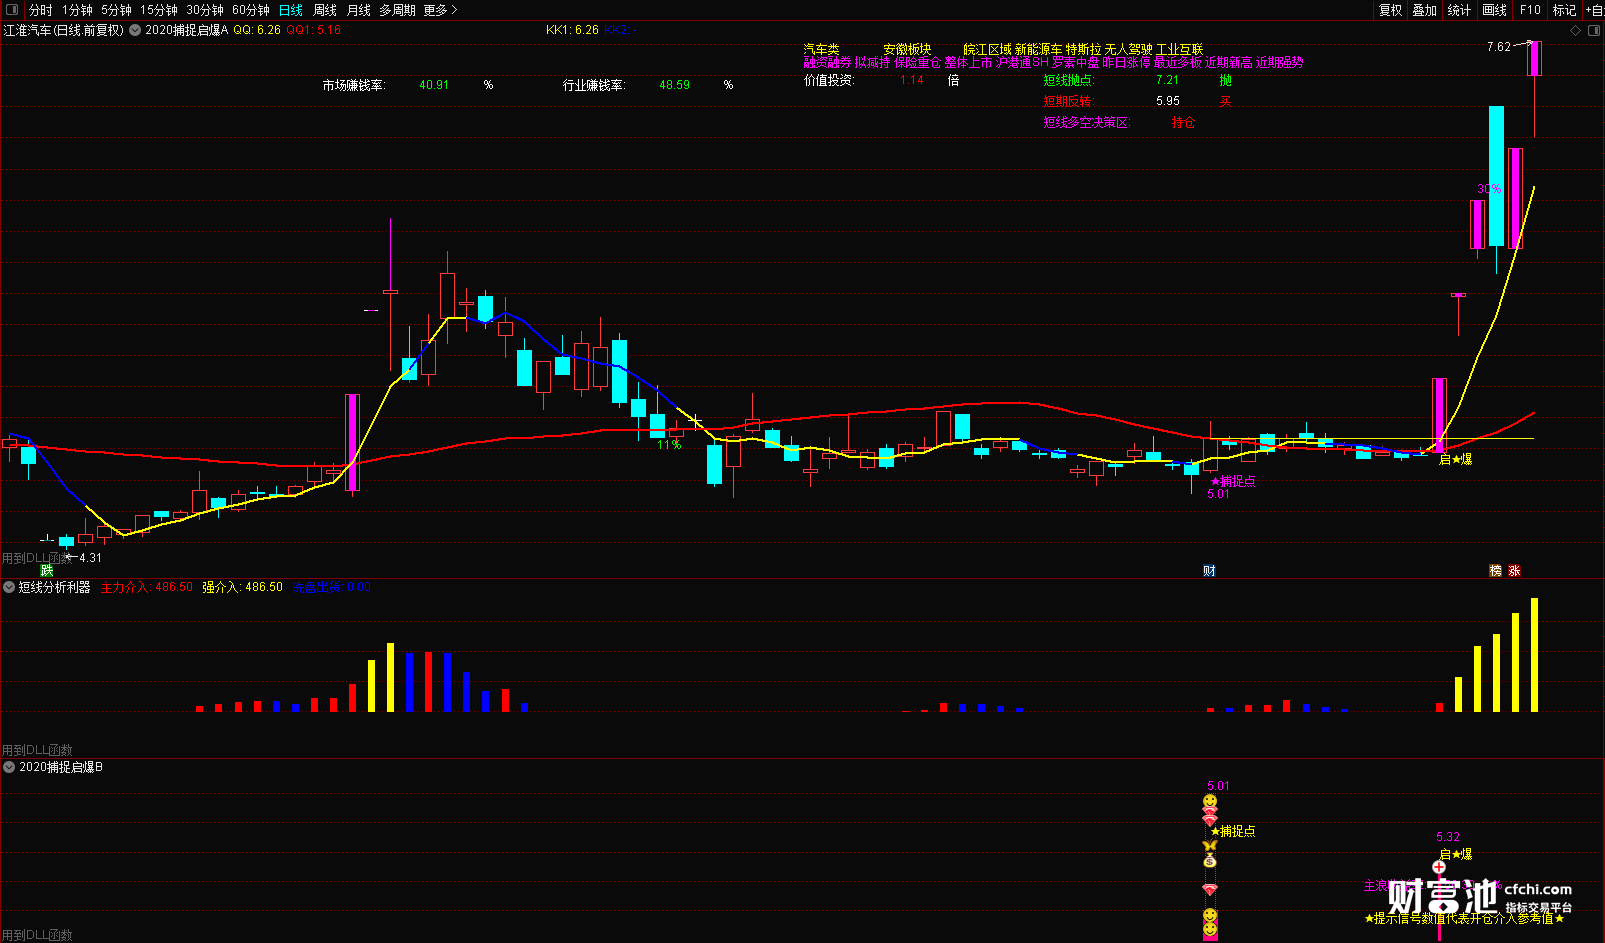The height and width of the screenshot is (943, 1605).
Task: Switch to 15分钟 period
Action: pos(159,10)
